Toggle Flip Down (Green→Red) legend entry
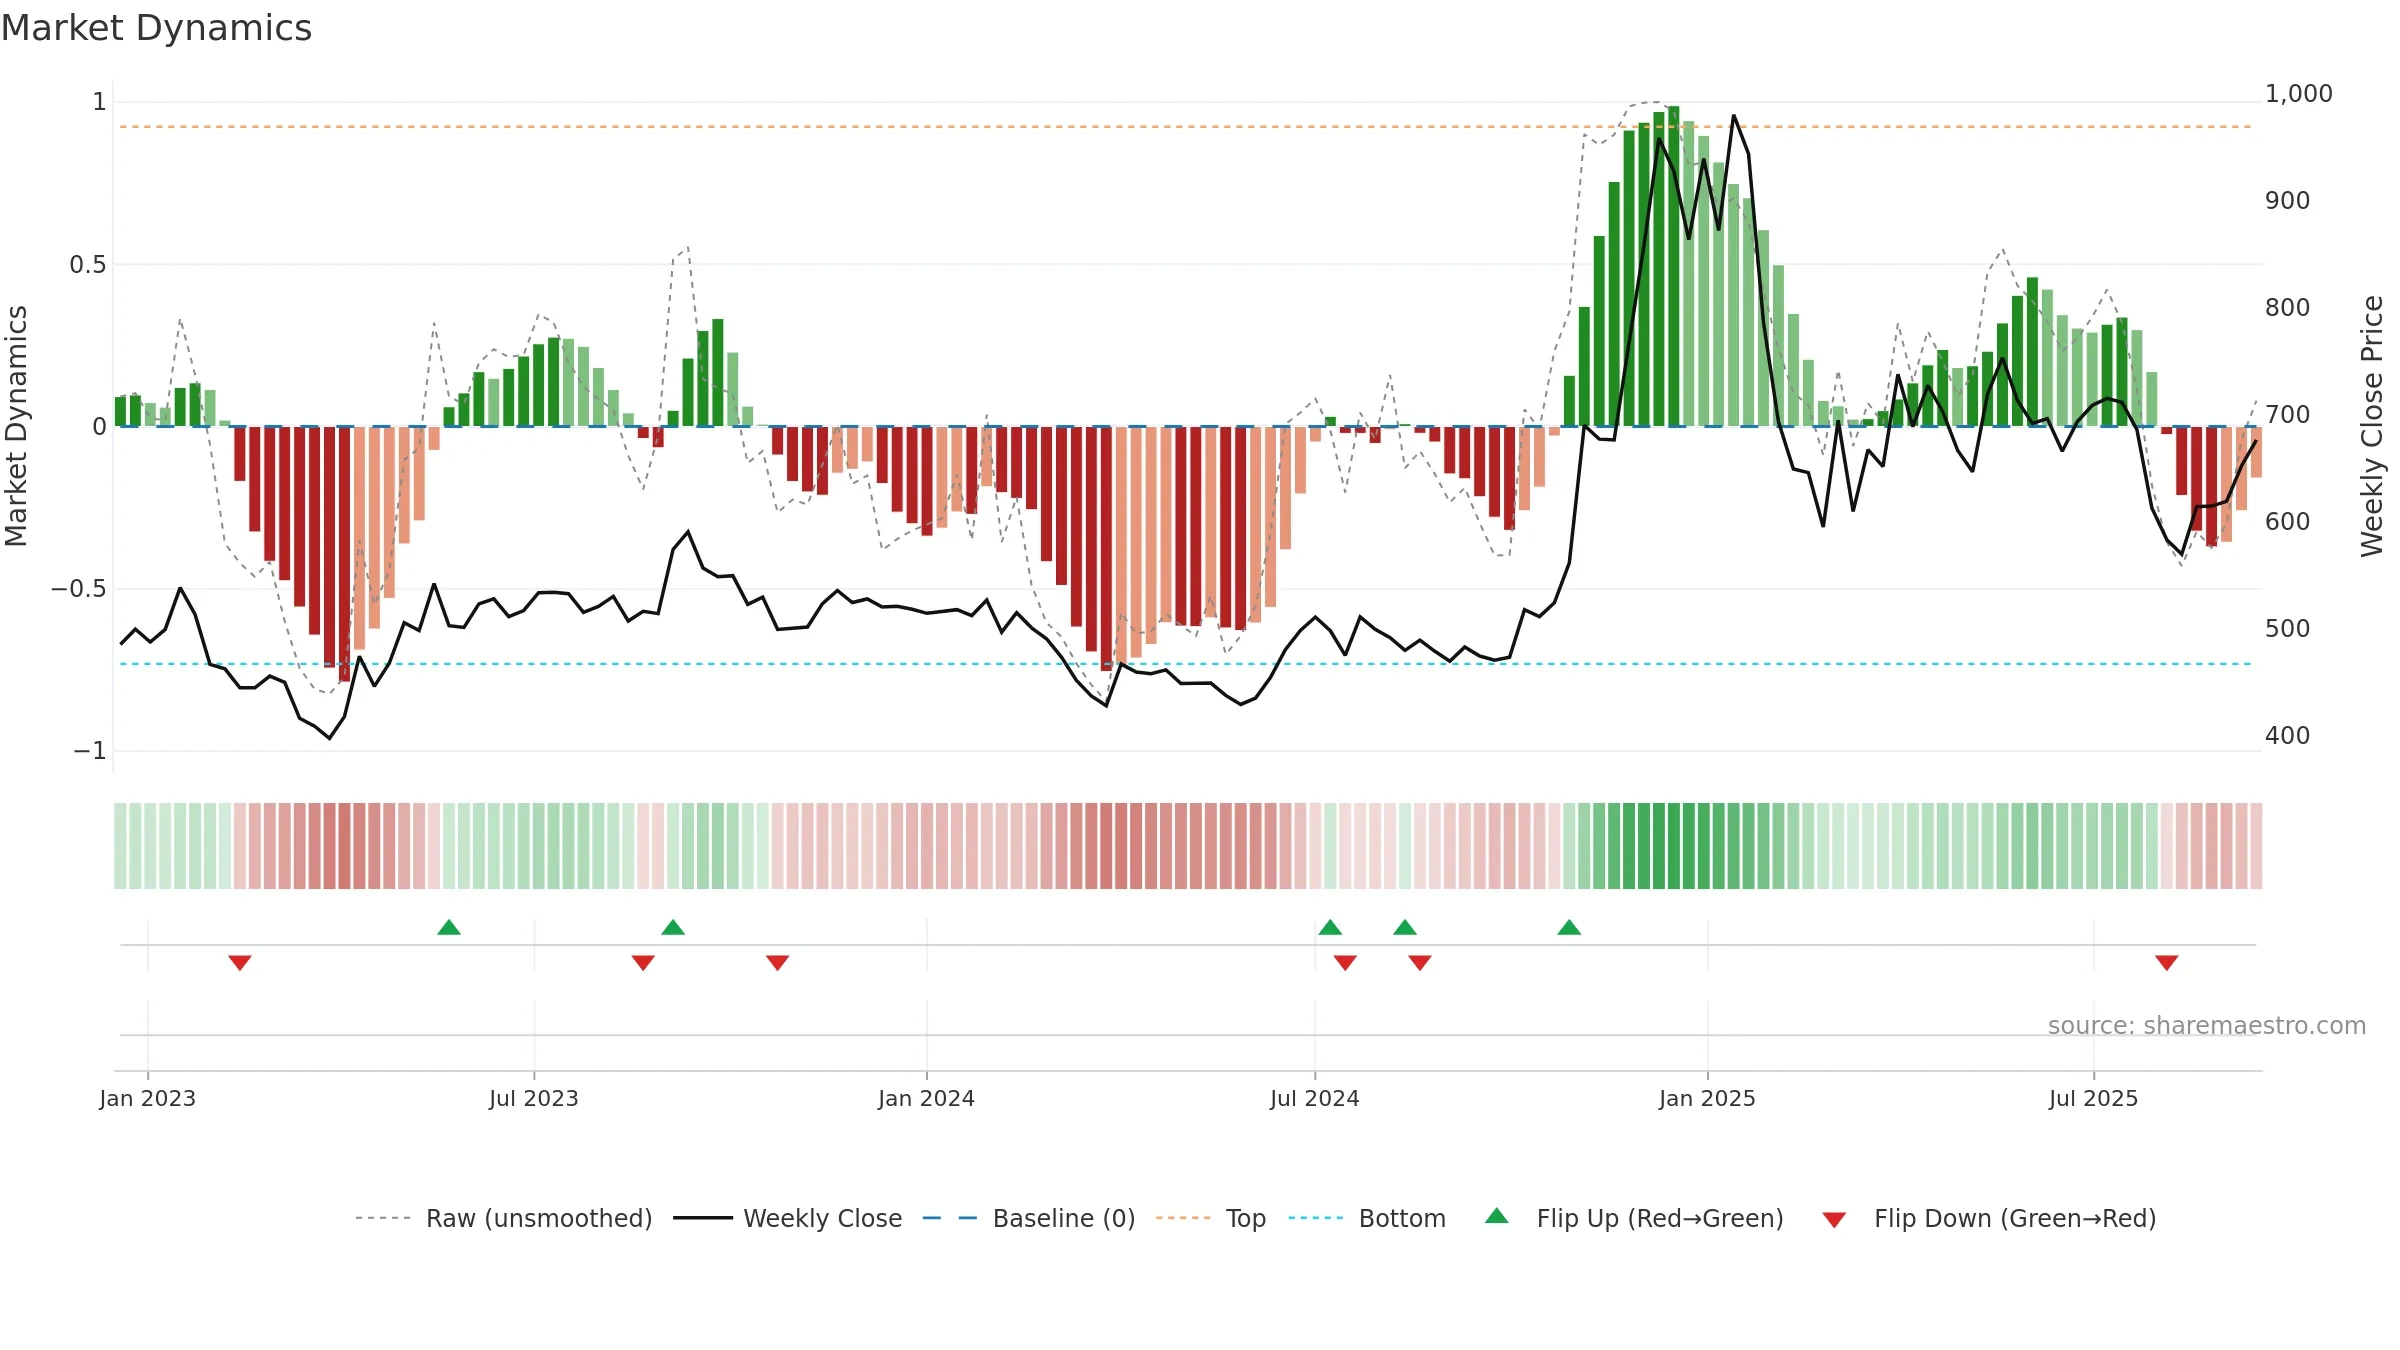 [1989, 1218]
